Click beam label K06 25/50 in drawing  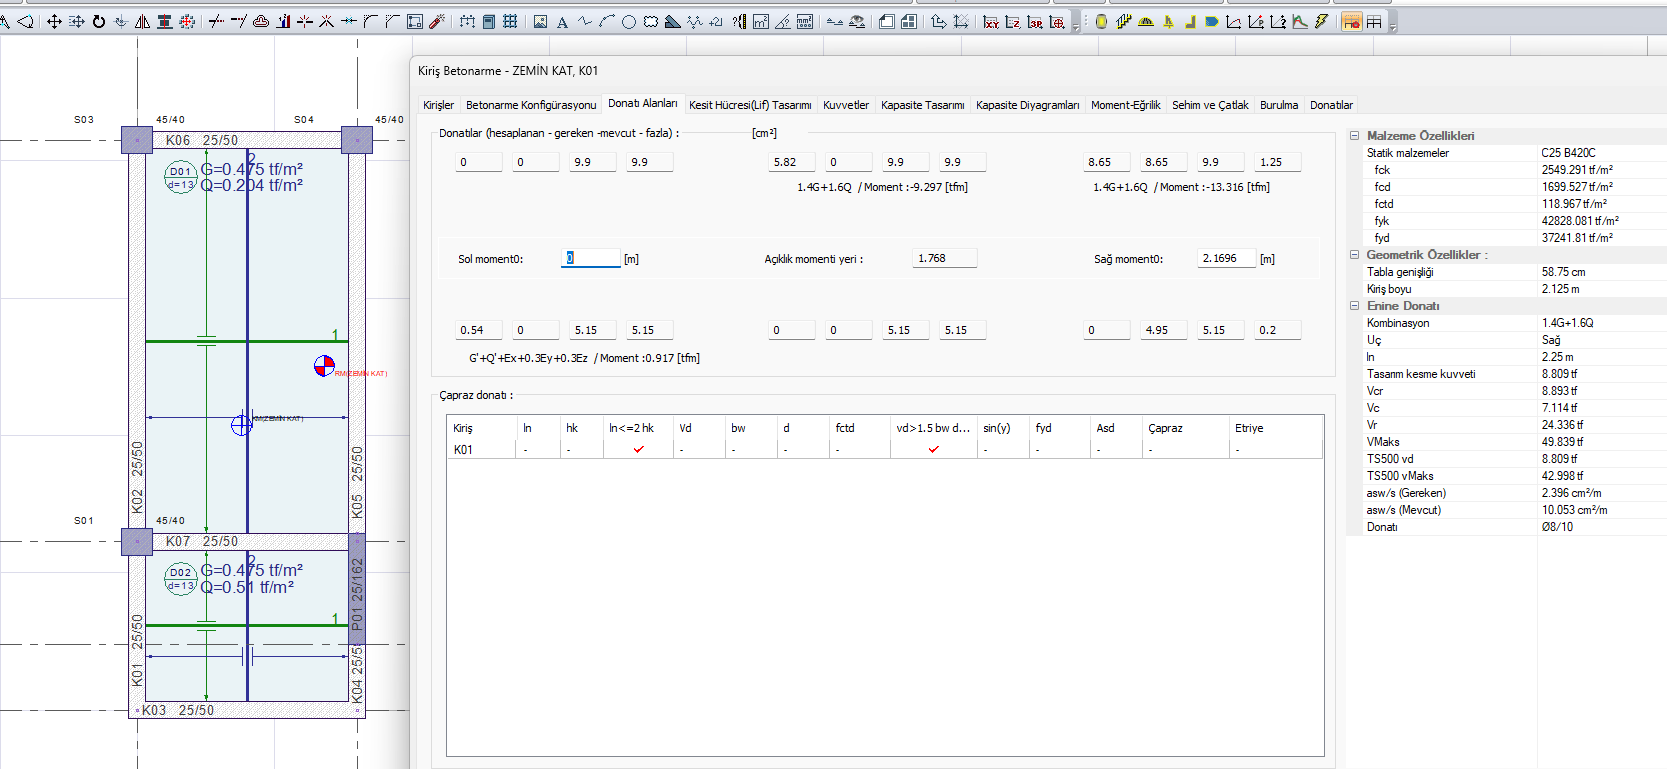coord(202,140)
